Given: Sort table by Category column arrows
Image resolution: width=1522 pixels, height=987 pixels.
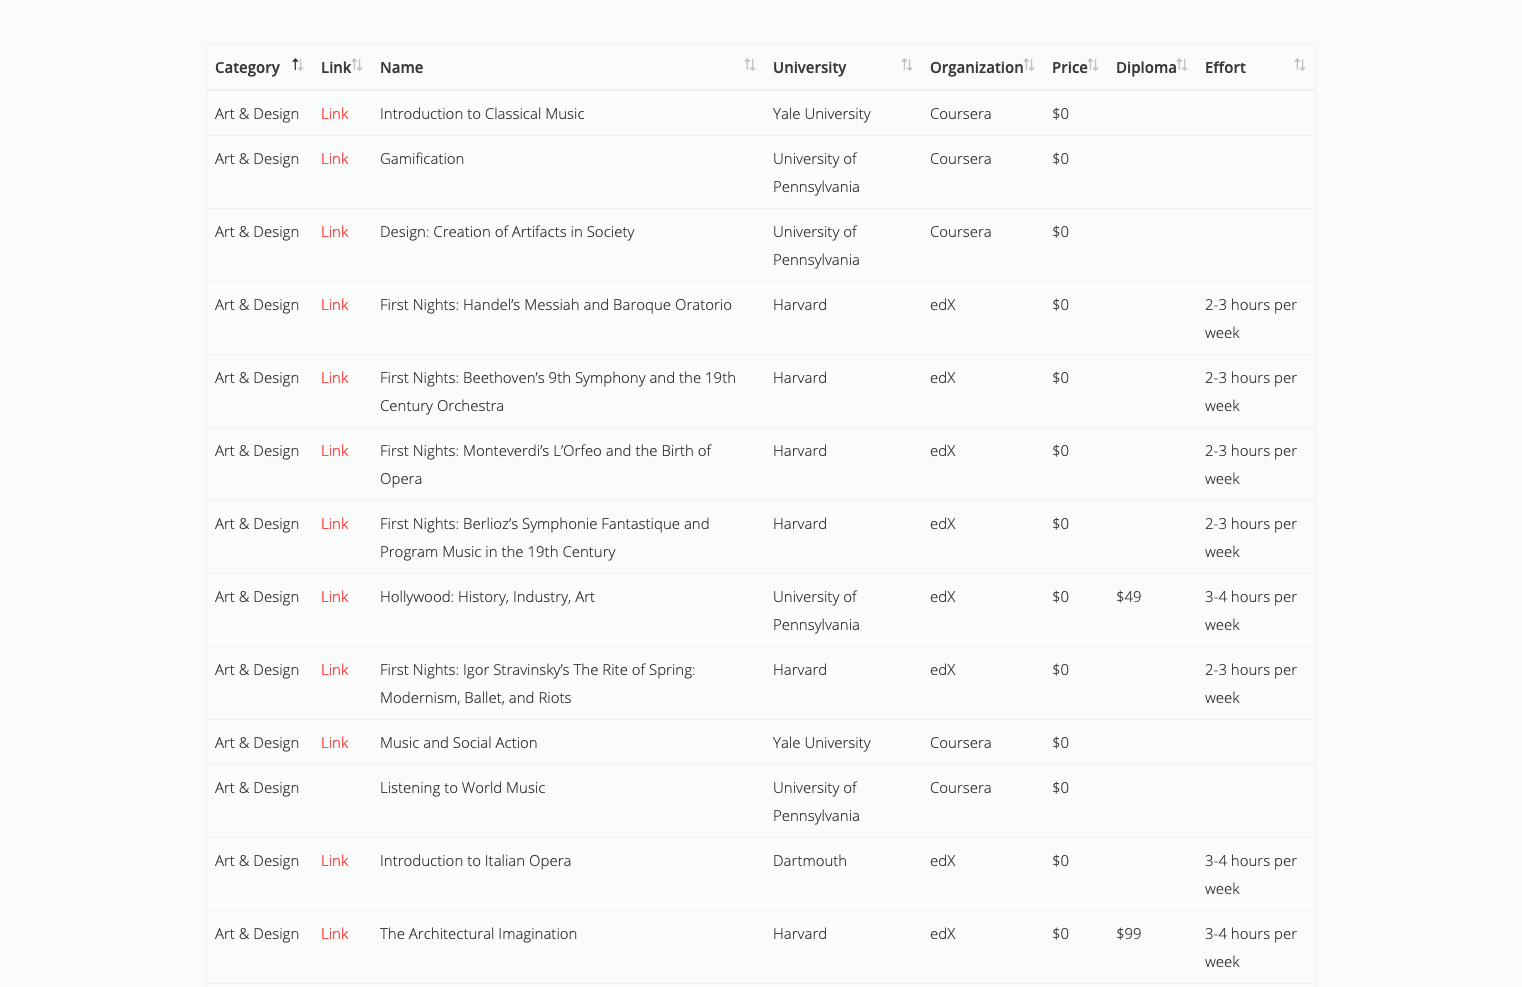Looking at the screenshot, I should (297, 65).
